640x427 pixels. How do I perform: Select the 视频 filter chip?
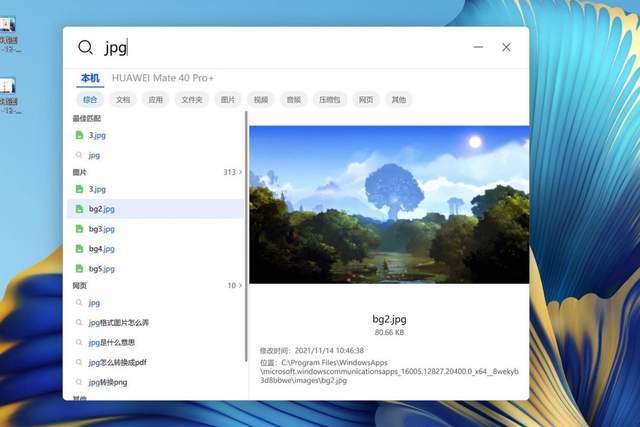pos(260,100)
